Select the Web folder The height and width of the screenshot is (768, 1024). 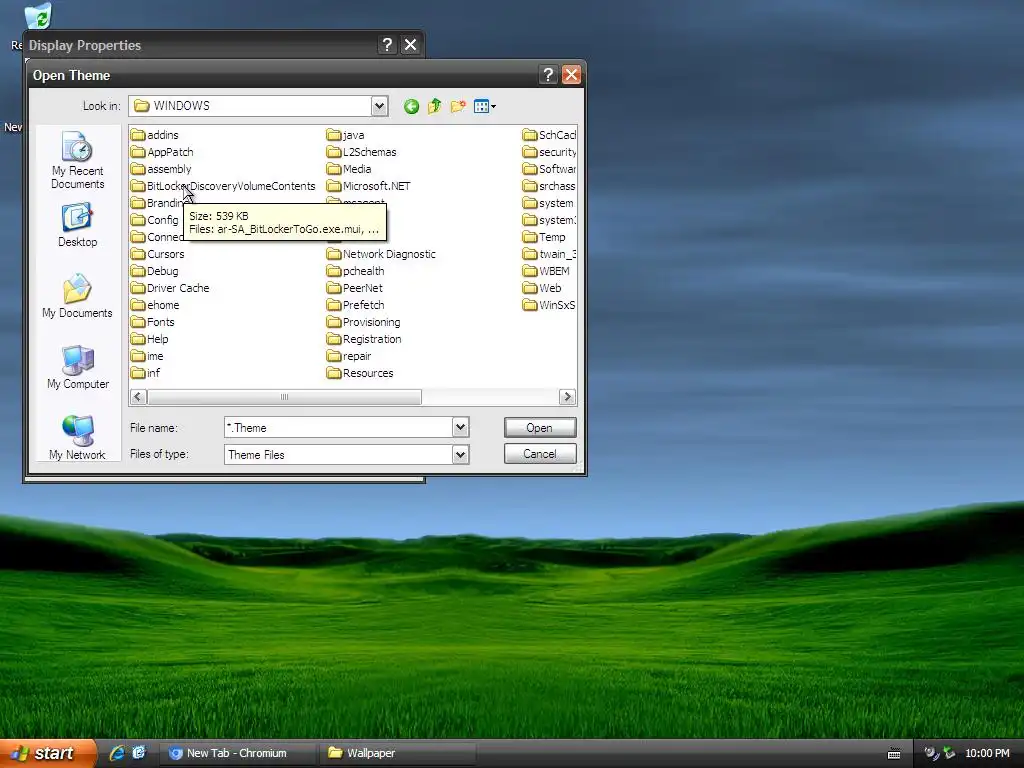coord(542,288)
